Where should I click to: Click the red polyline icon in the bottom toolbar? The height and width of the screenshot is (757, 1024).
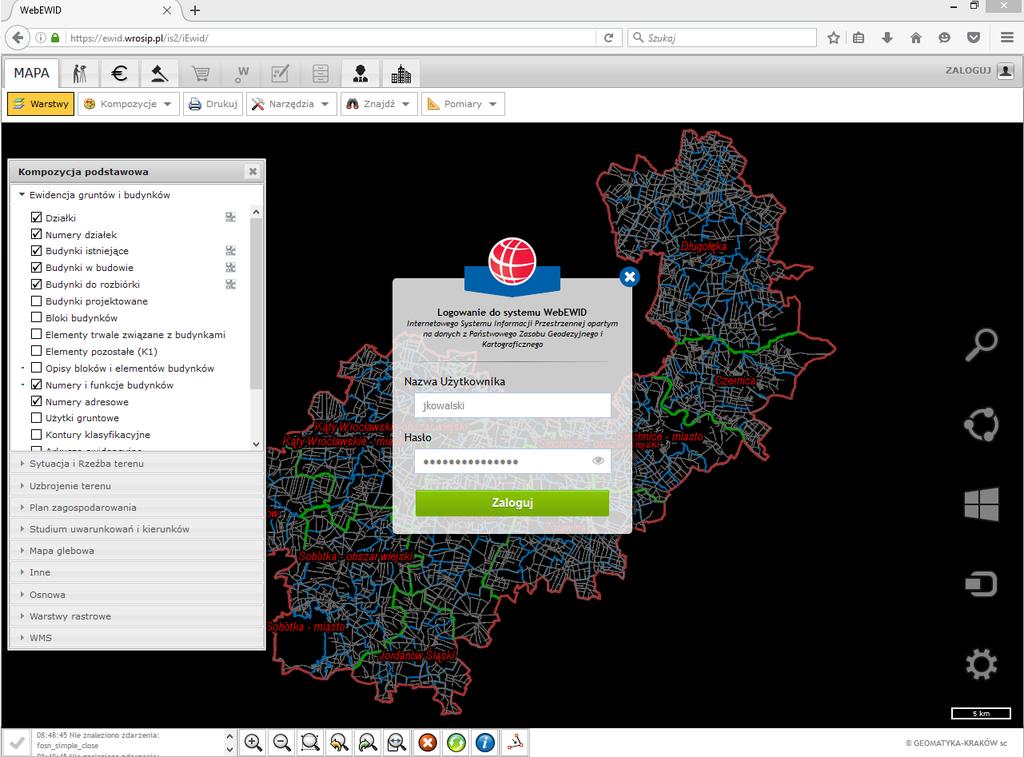tap(516, 743)
